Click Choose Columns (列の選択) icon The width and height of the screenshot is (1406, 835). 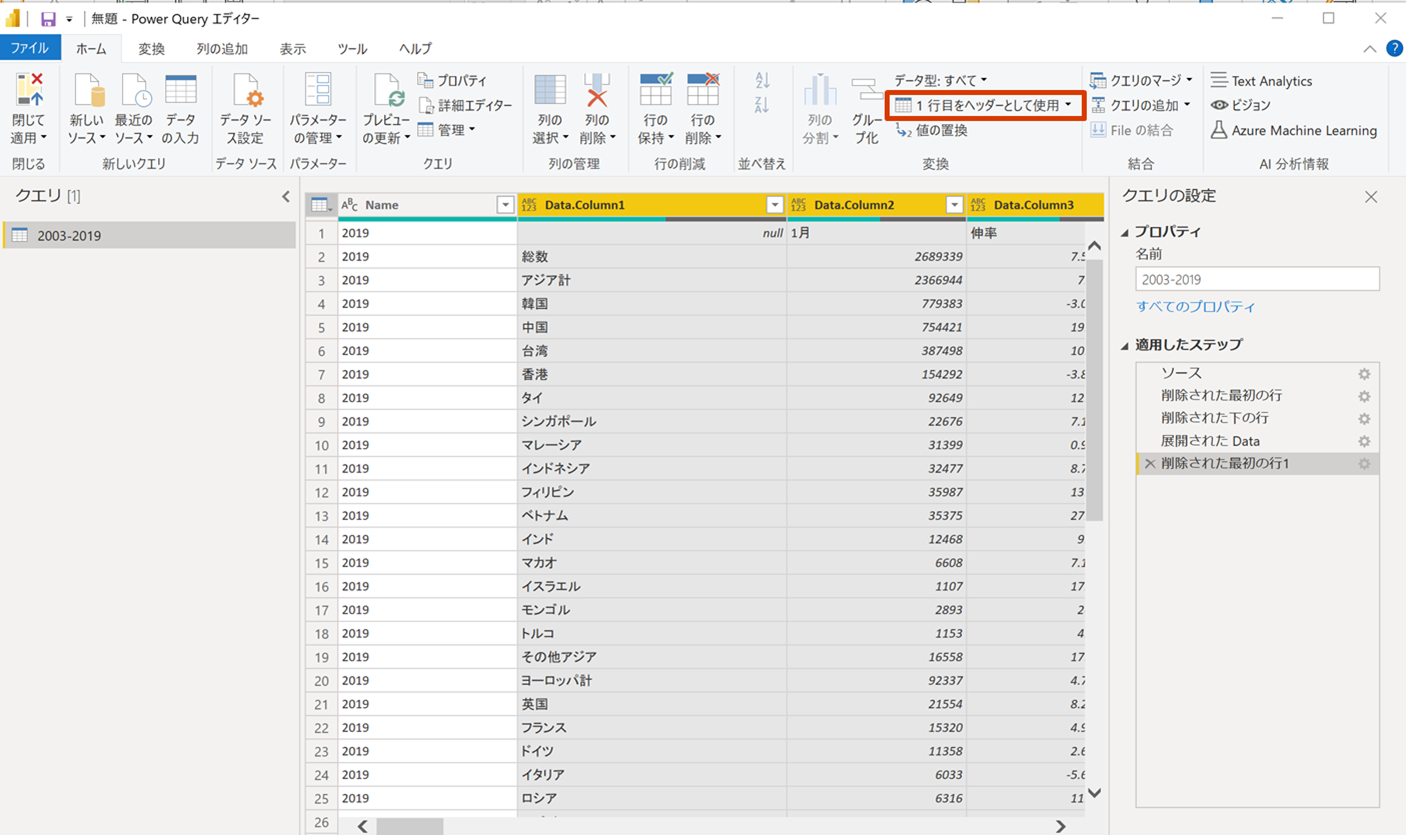[x=550, y=90]
